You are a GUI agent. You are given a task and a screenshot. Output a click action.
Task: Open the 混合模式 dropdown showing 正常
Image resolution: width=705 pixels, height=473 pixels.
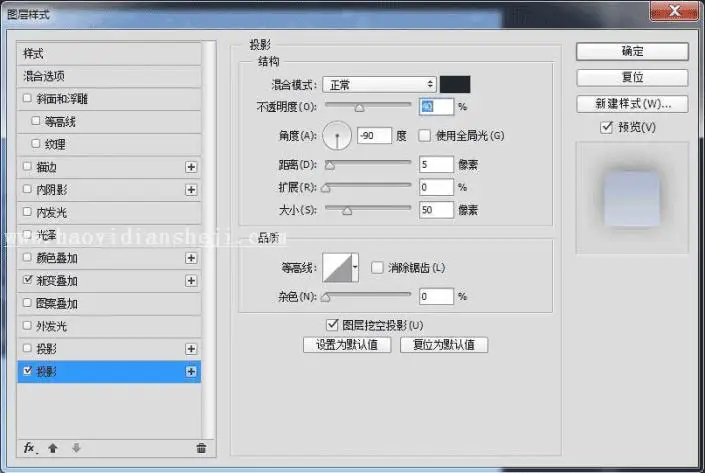(x=379, y=85)
